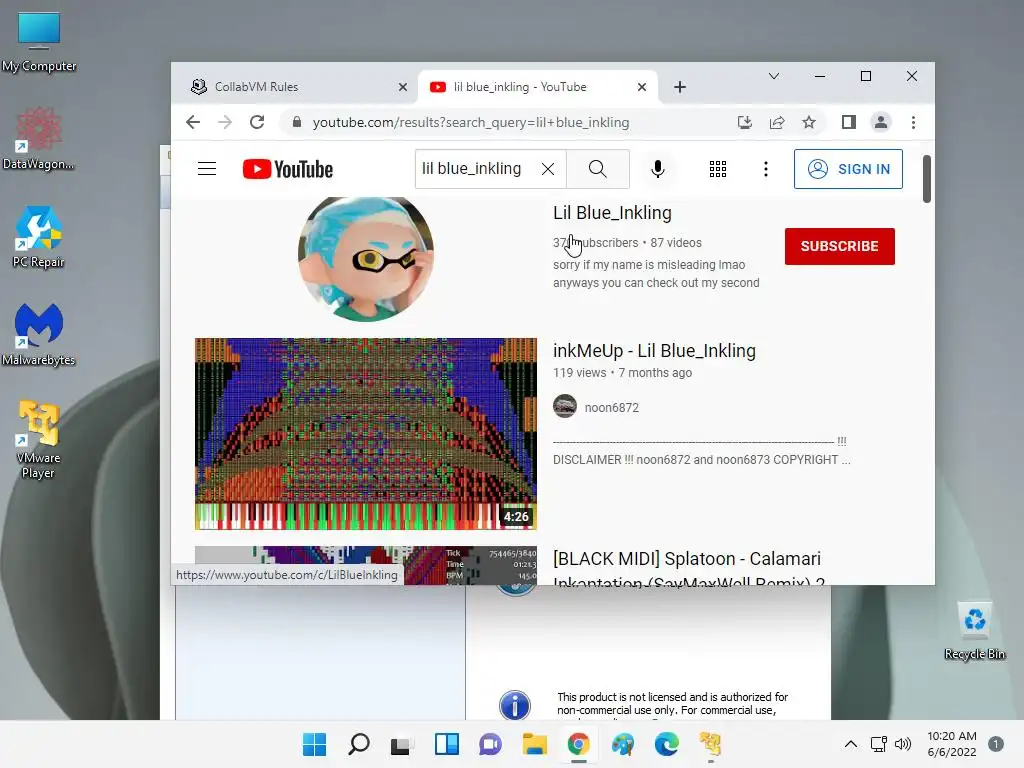Share this page via the share icon
Image resolution: width=1024 pixels, height=768 pixels.
point(776,122)
